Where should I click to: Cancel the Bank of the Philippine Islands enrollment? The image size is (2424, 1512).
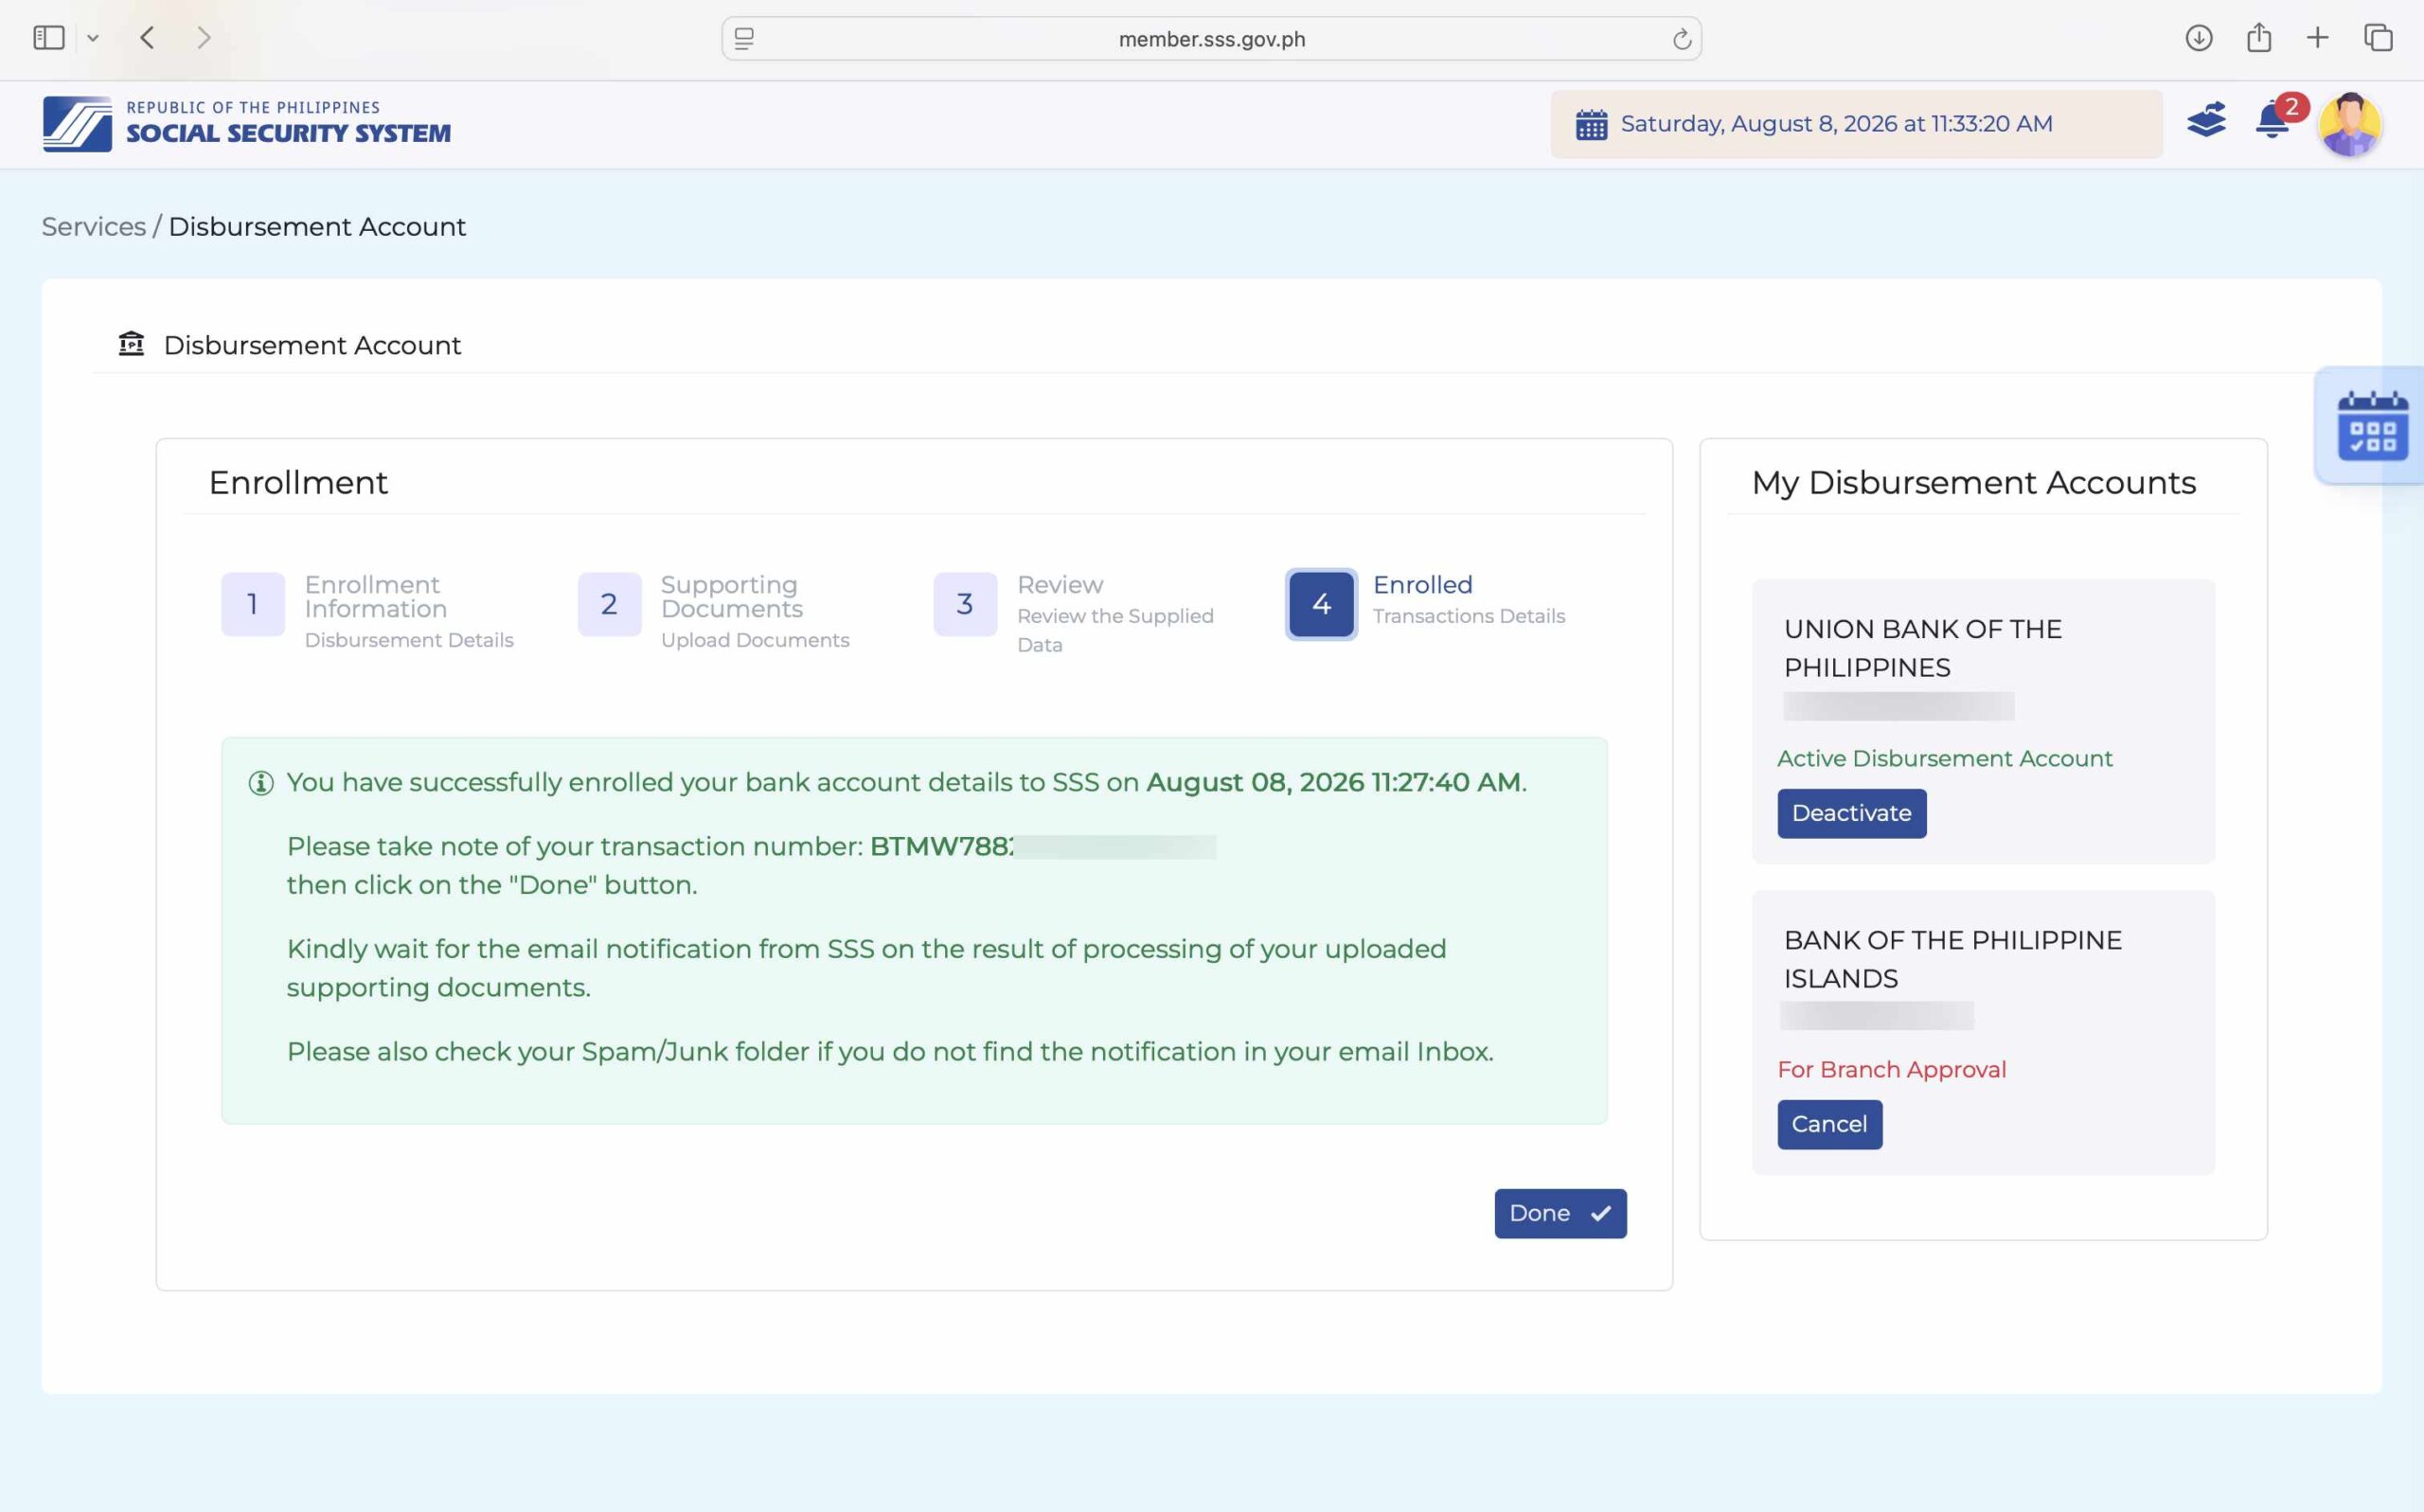coord(1829,1124)
